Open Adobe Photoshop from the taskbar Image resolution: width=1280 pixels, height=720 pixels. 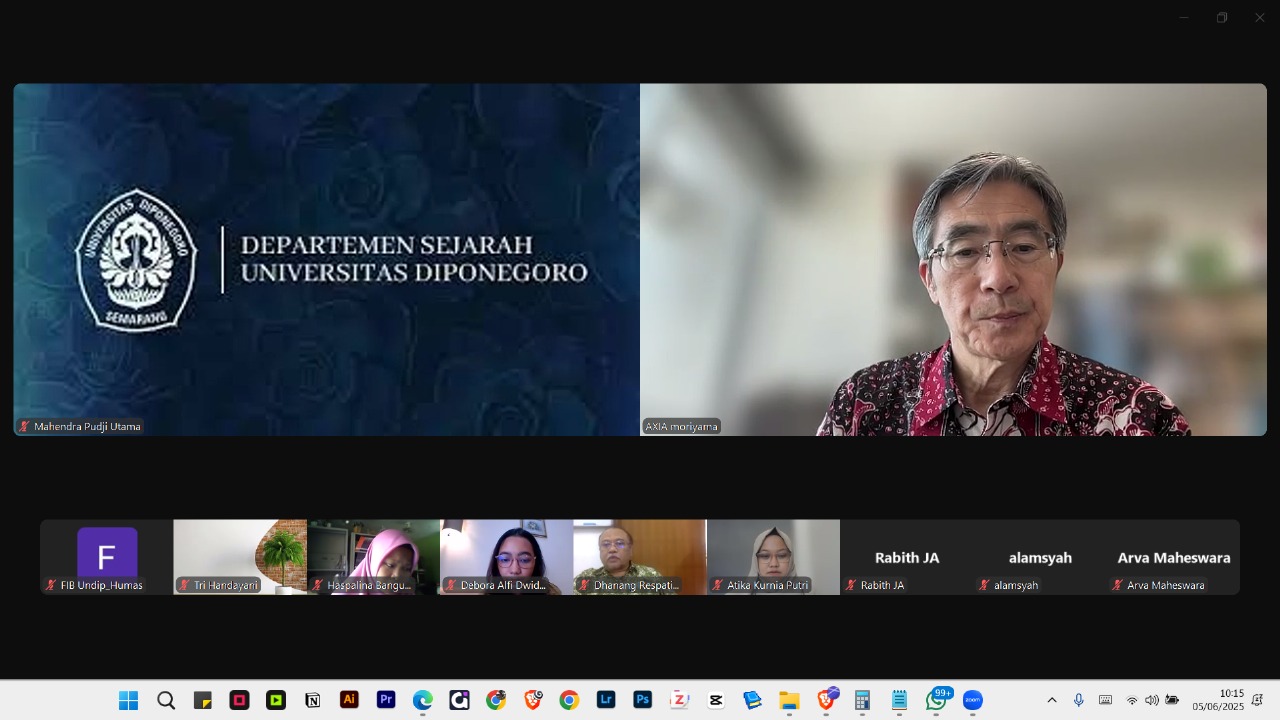click(x=643, y=700)
